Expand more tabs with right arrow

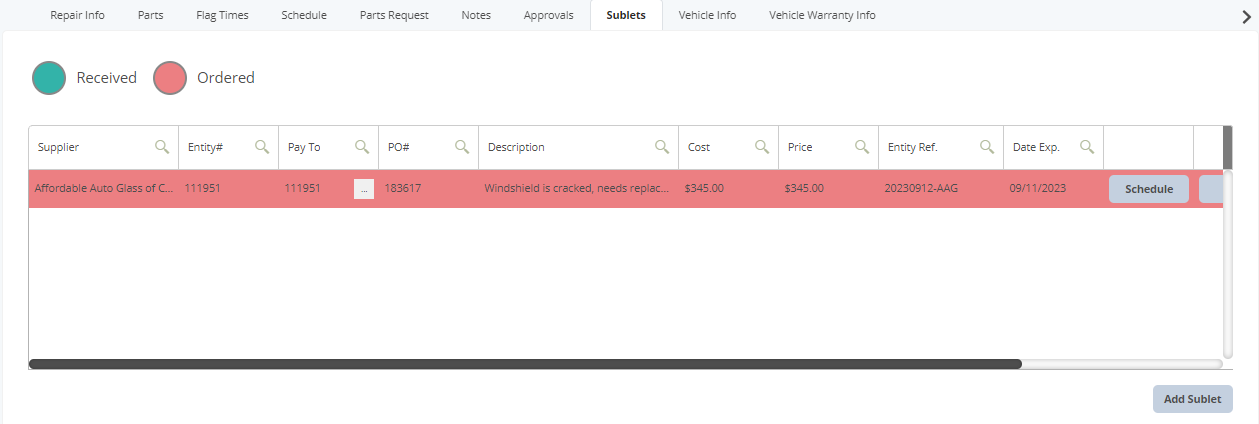[x=1246, y=16]
